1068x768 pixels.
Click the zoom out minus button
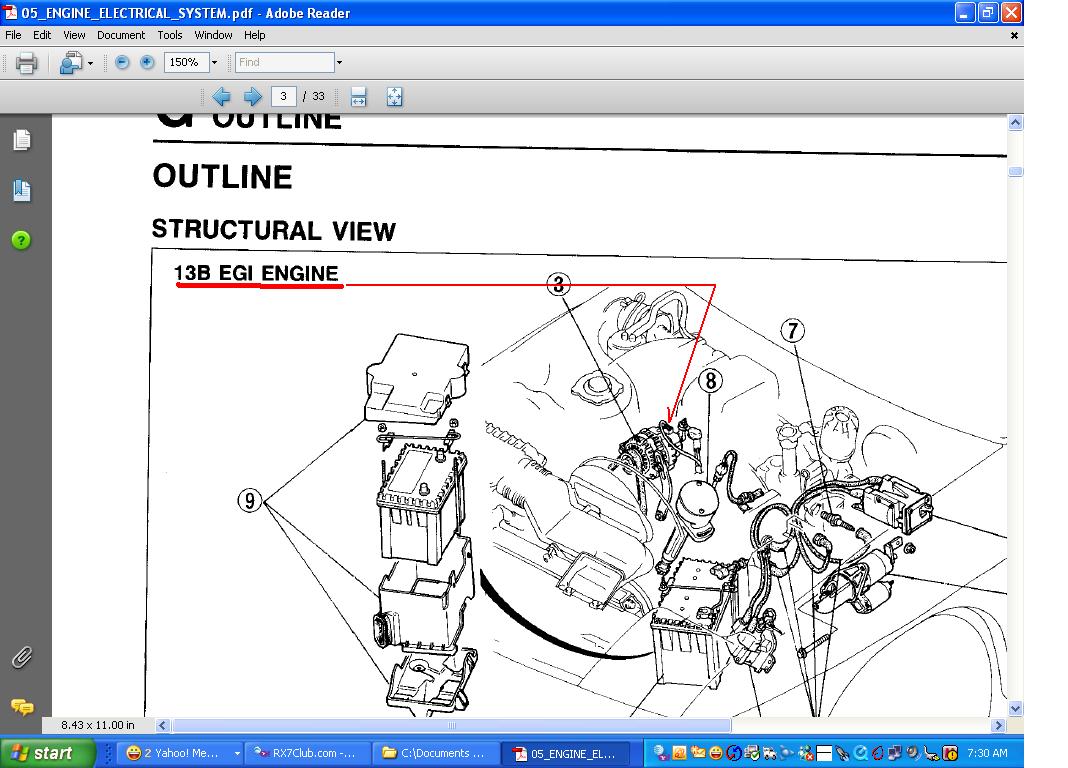[122, 62]
